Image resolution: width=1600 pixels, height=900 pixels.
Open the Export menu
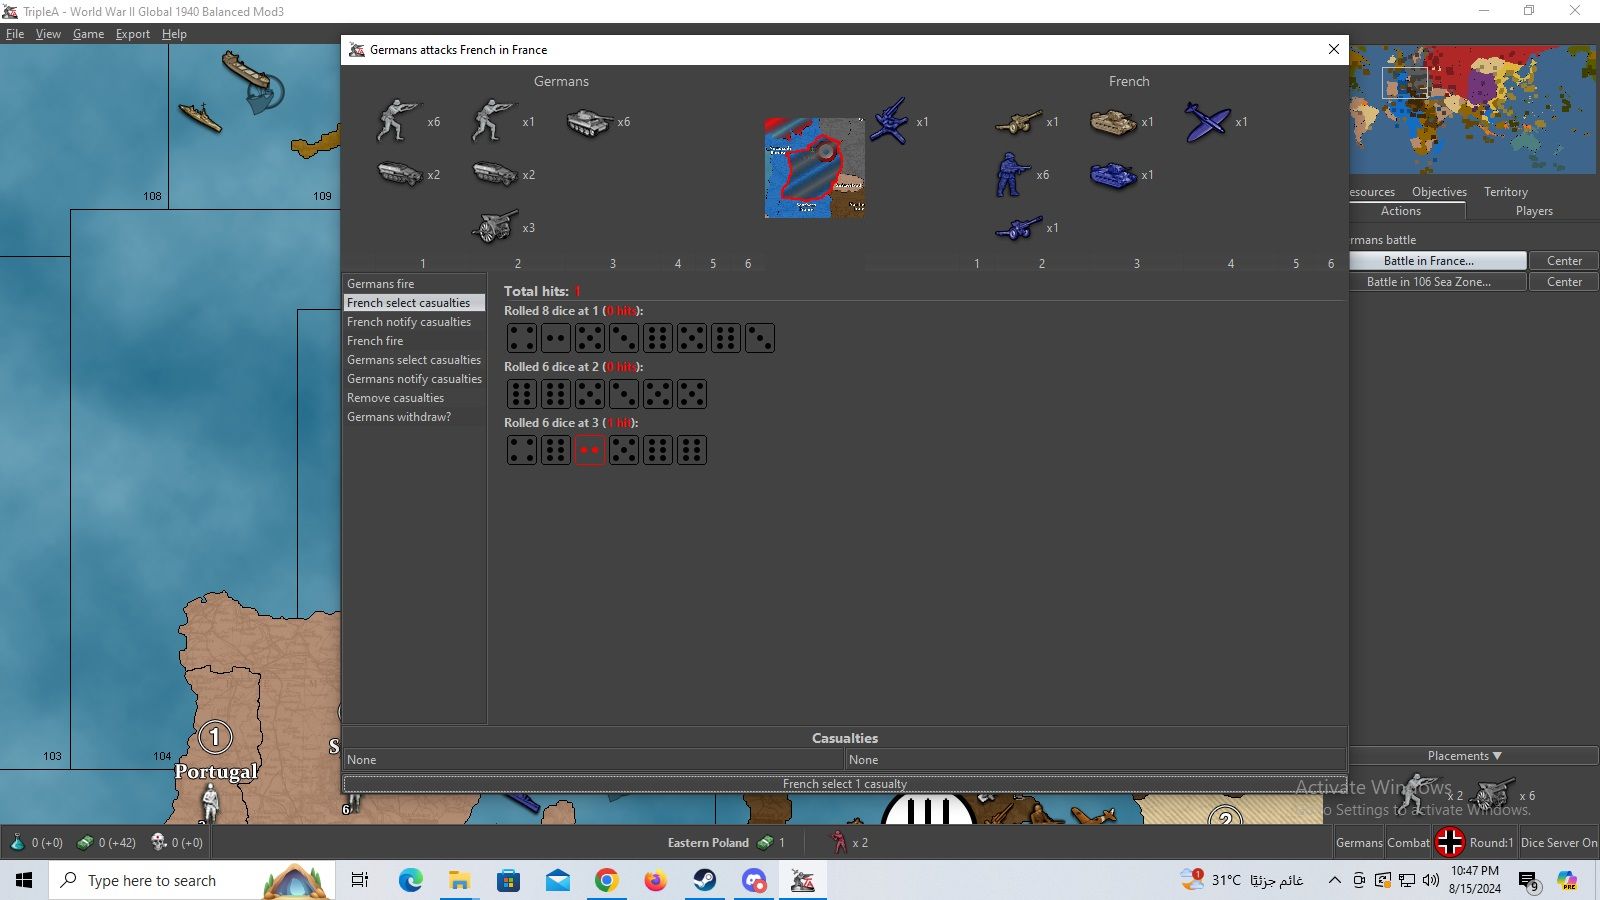(133, 34)
